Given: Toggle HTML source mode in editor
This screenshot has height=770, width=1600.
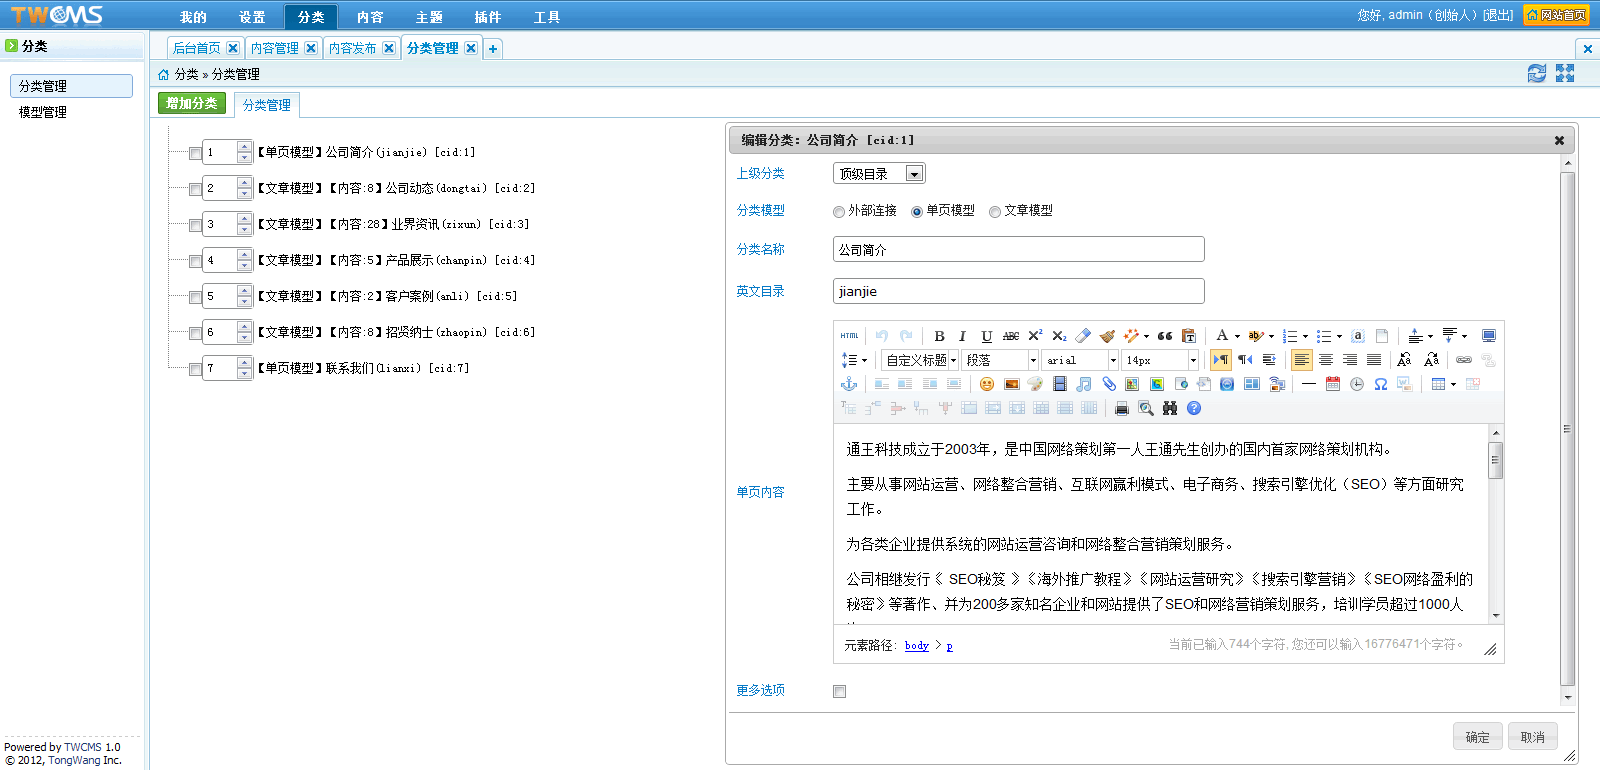Looking at the screenshot, I should point(849,336).
